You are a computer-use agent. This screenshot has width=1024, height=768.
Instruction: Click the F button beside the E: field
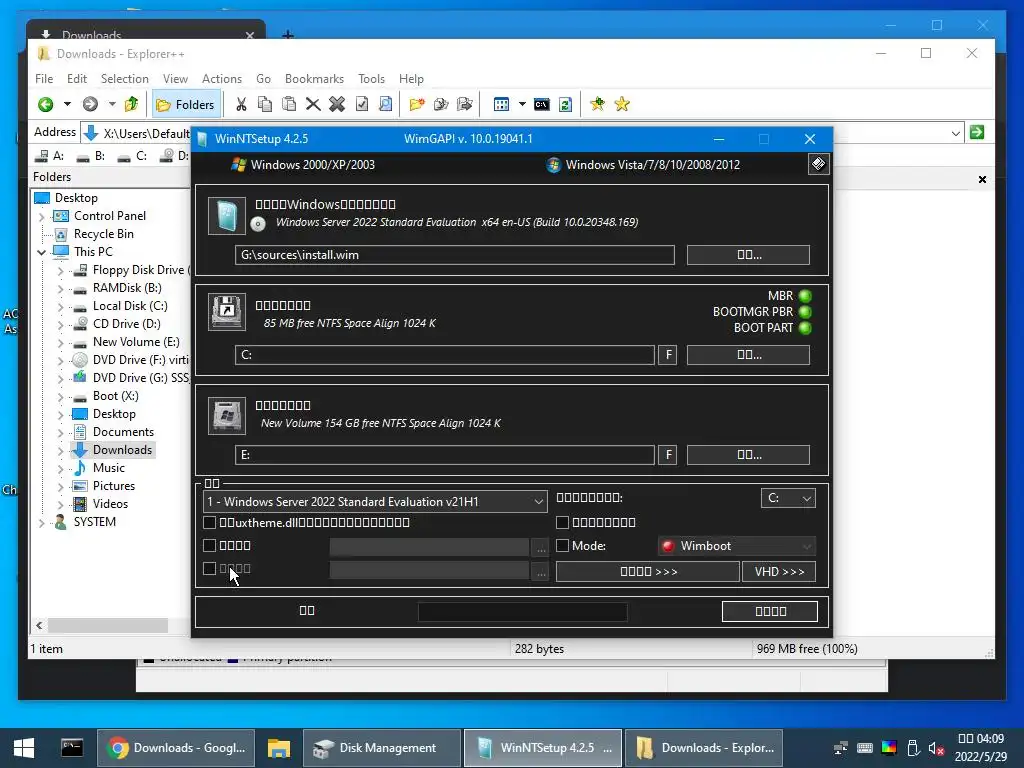coord(667,455)
